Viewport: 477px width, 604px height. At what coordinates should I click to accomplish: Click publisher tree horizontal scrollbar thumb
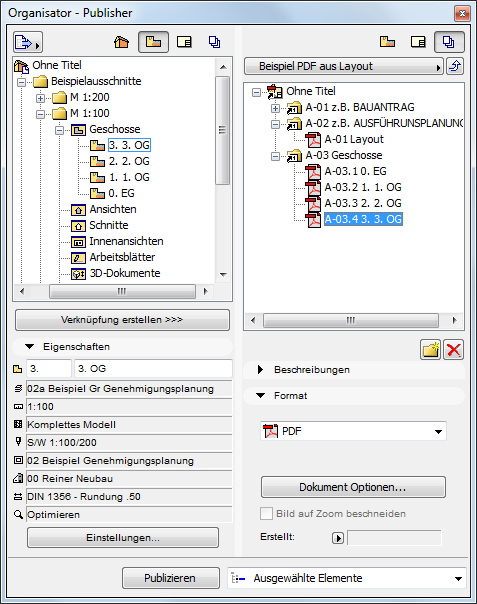(x=351, y=320)
